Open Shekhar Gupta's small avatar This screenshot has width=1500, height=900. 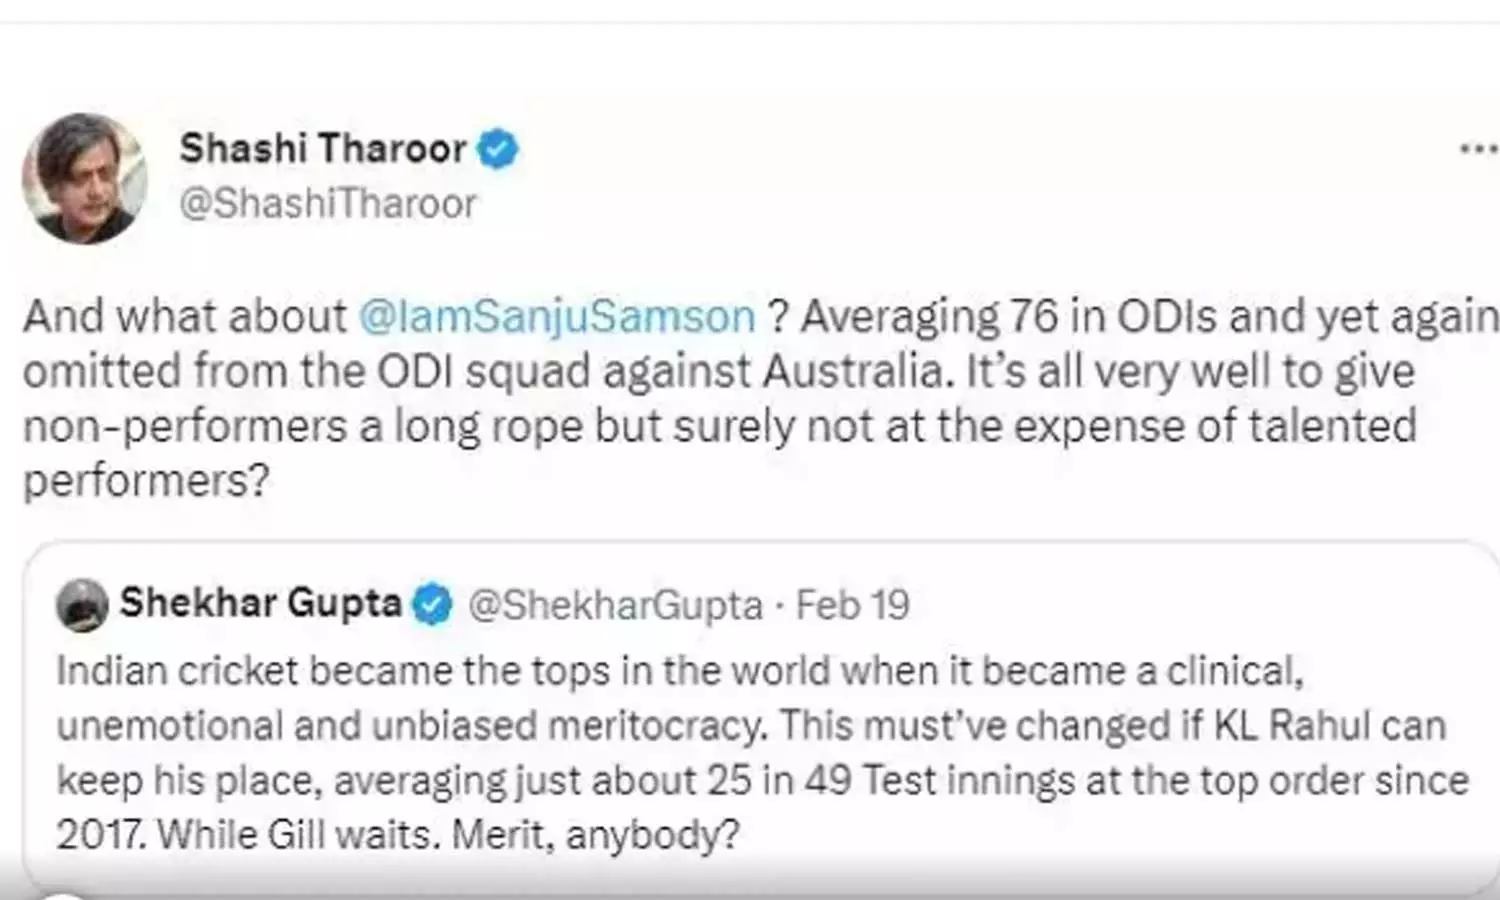pyautogui.click(x=82, y=605)
